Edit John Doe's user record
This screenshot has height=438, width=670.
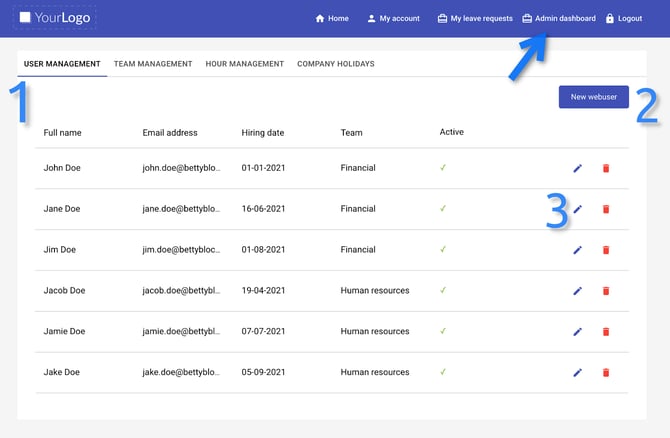577,168
